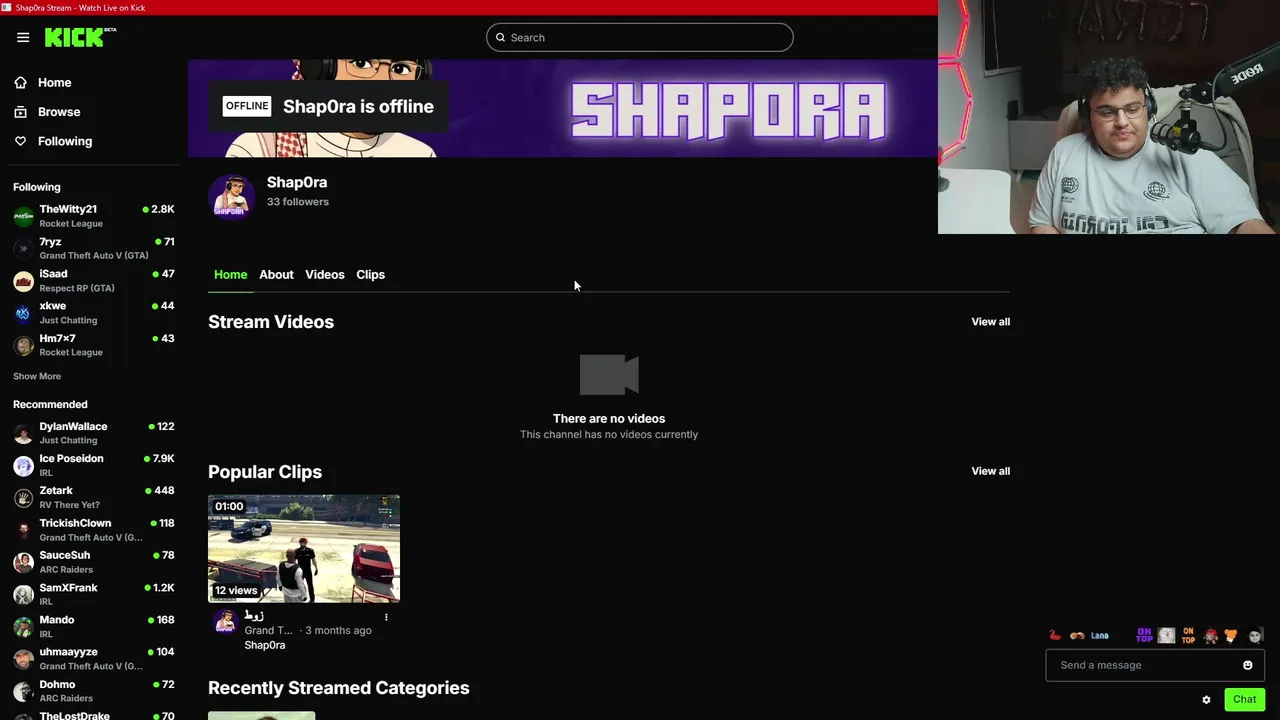Click the Mando channel name

click(x=57, y=620)
